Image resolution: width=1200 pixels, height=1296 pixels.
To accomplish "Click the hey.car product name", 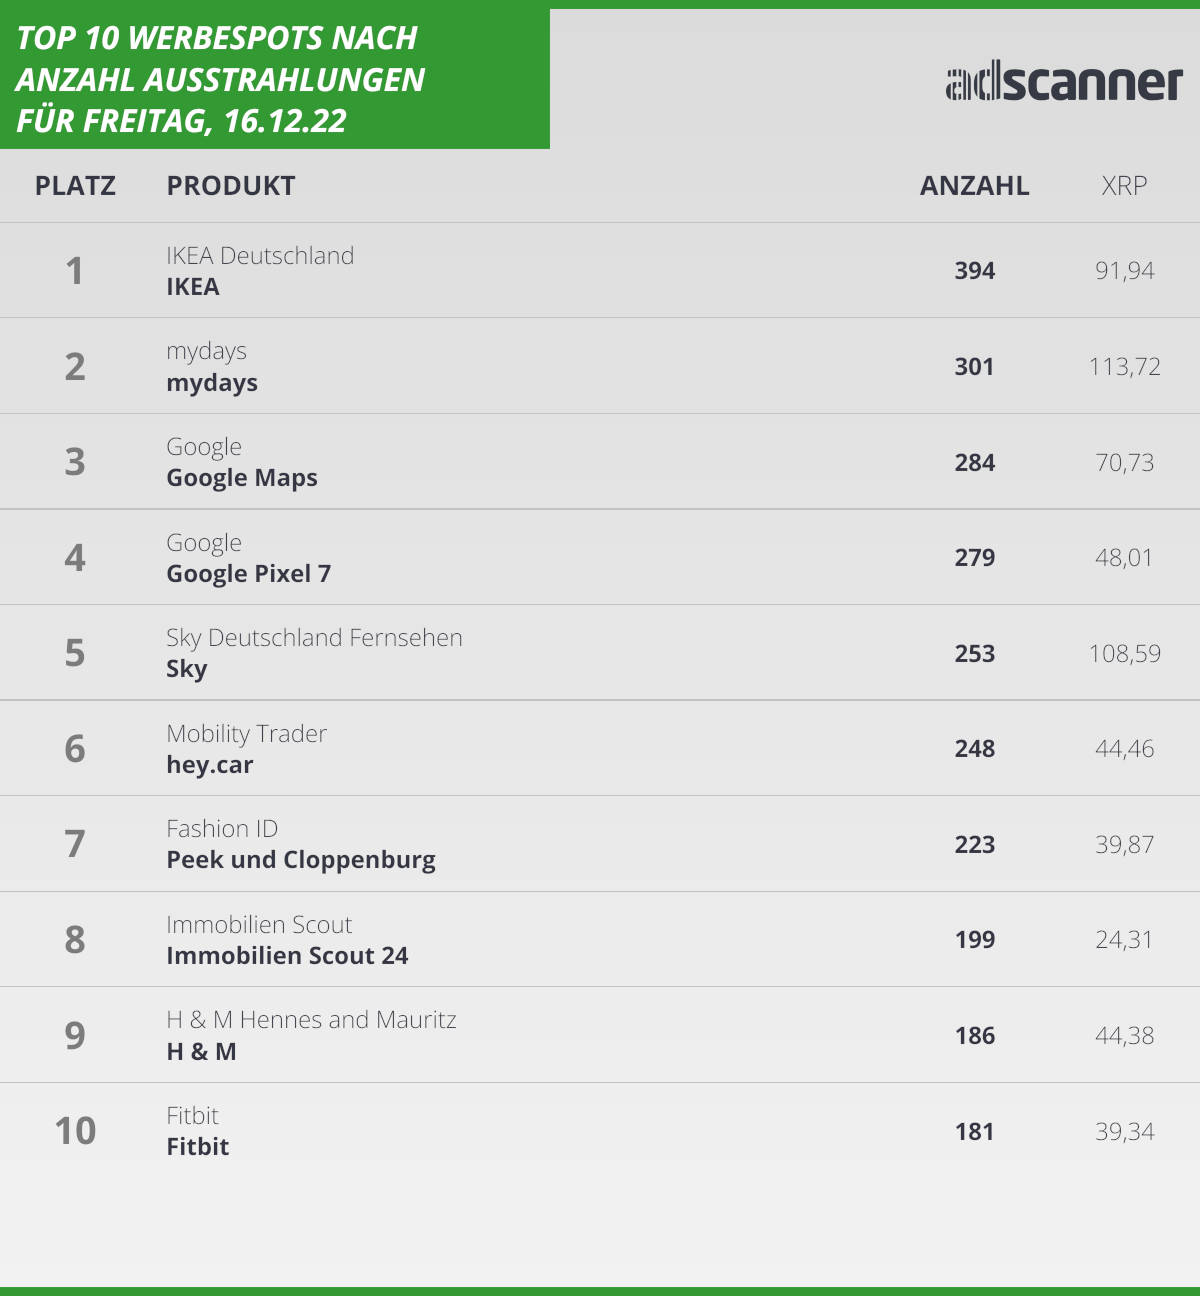I will pos(210,765).
